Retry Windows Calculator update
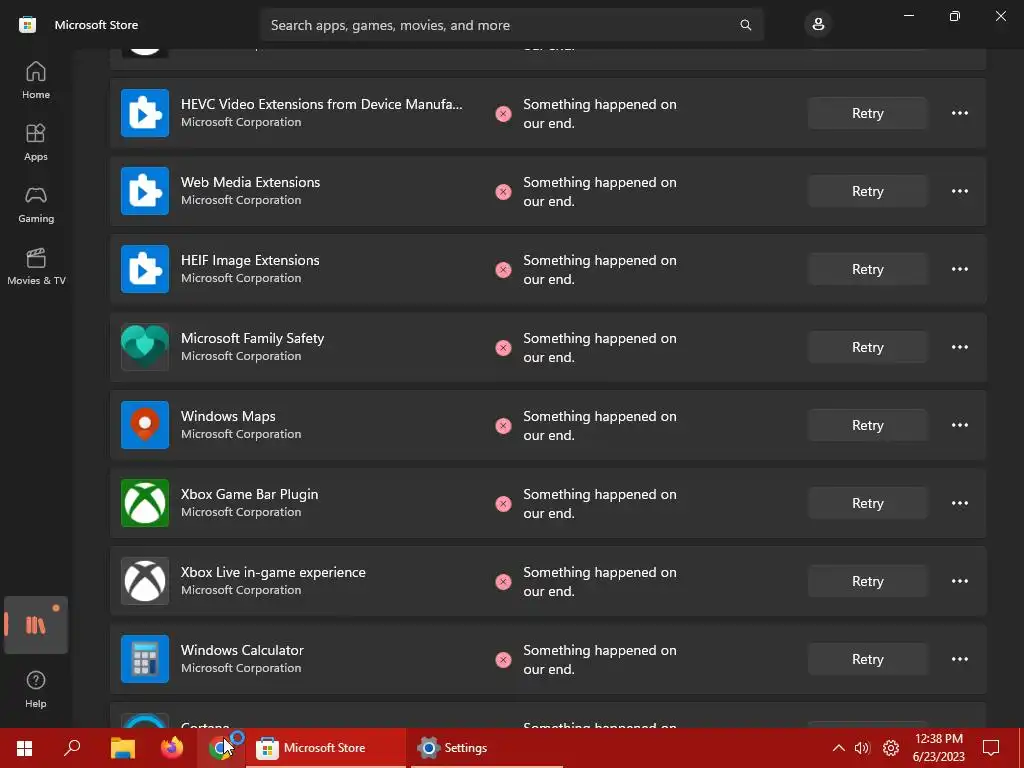Image resolution: width=1024 pixels, height=768 pixels. (x=867, y=659)
